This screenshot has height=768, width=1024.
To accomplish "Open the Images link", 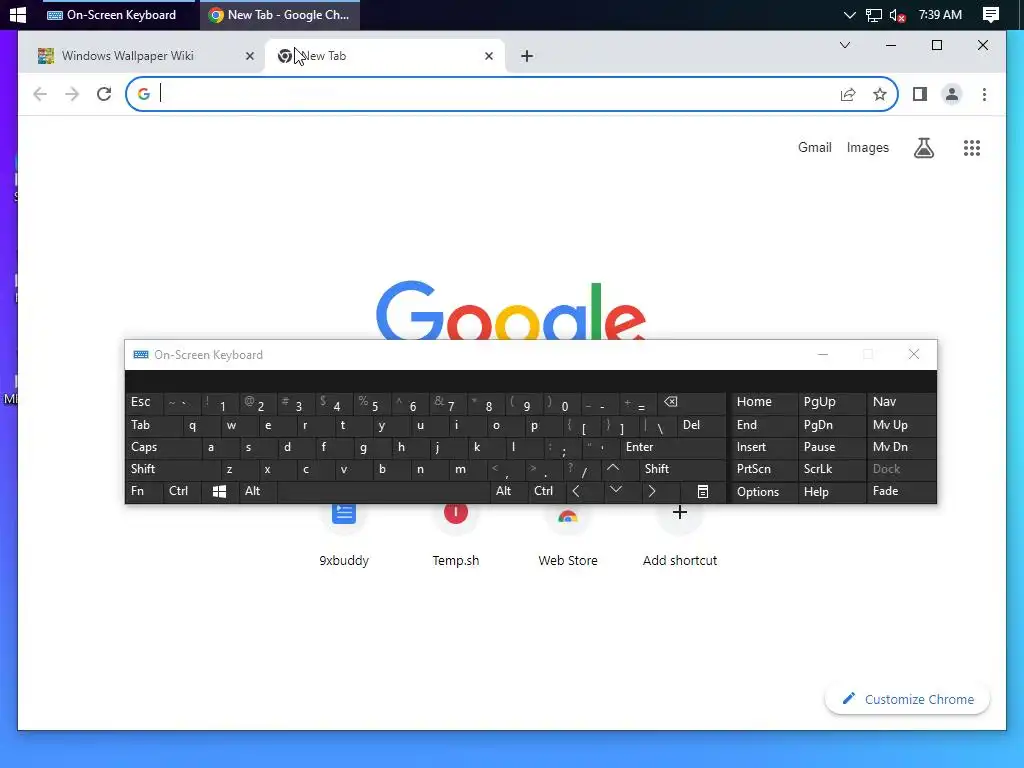I will 867,148.
